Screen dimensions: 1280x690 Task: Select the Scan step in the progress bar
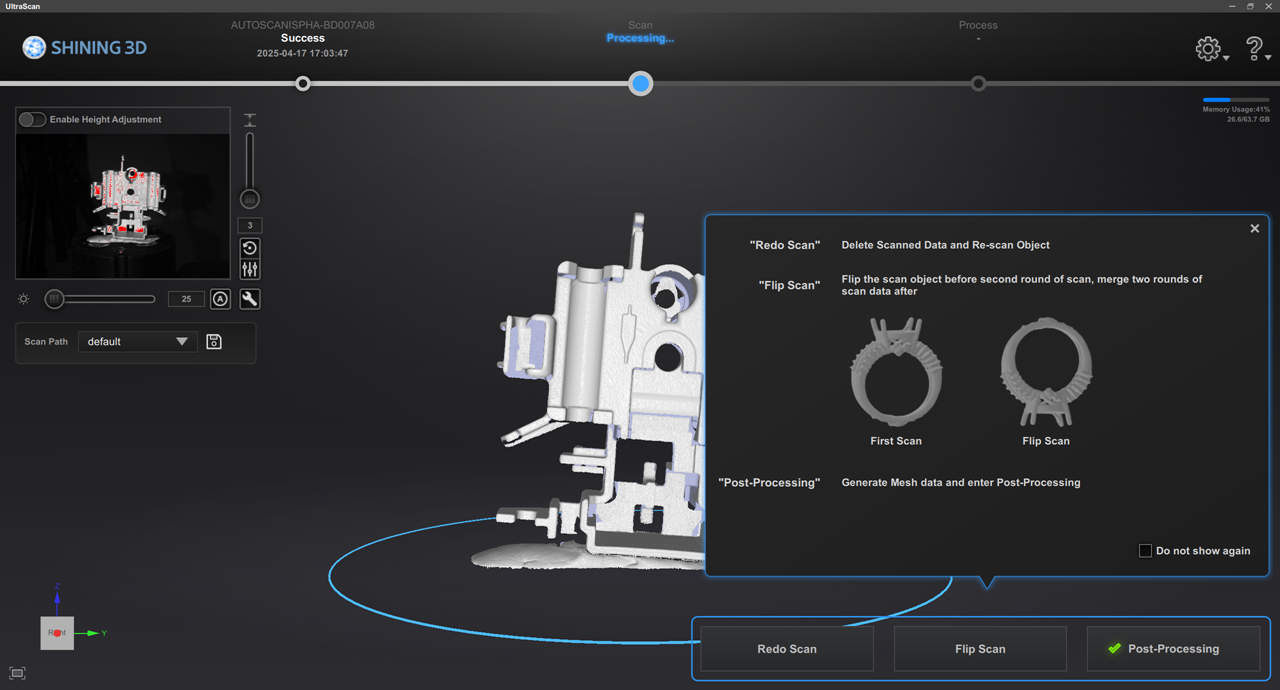[x=641, y=84]
